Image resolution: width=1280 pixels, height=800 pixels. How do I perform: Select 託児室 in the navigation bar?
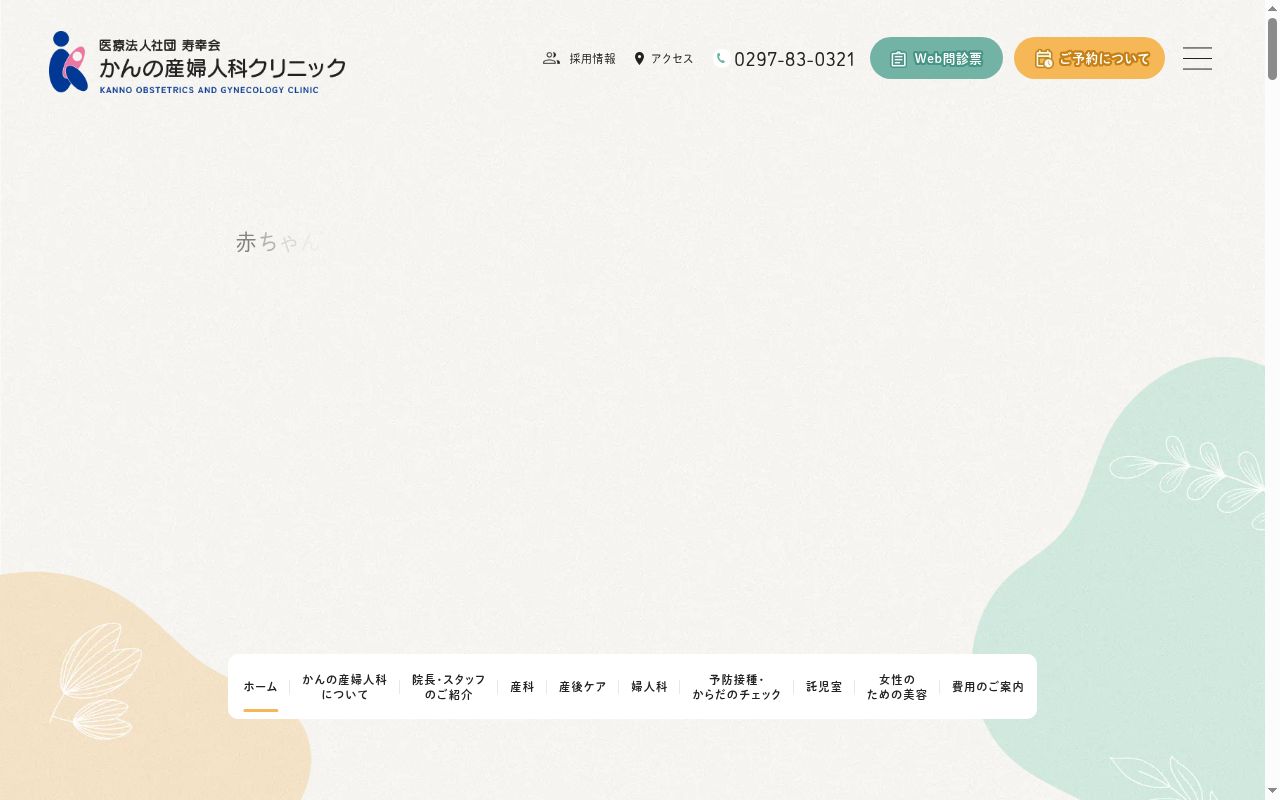(x=824, y=687)
